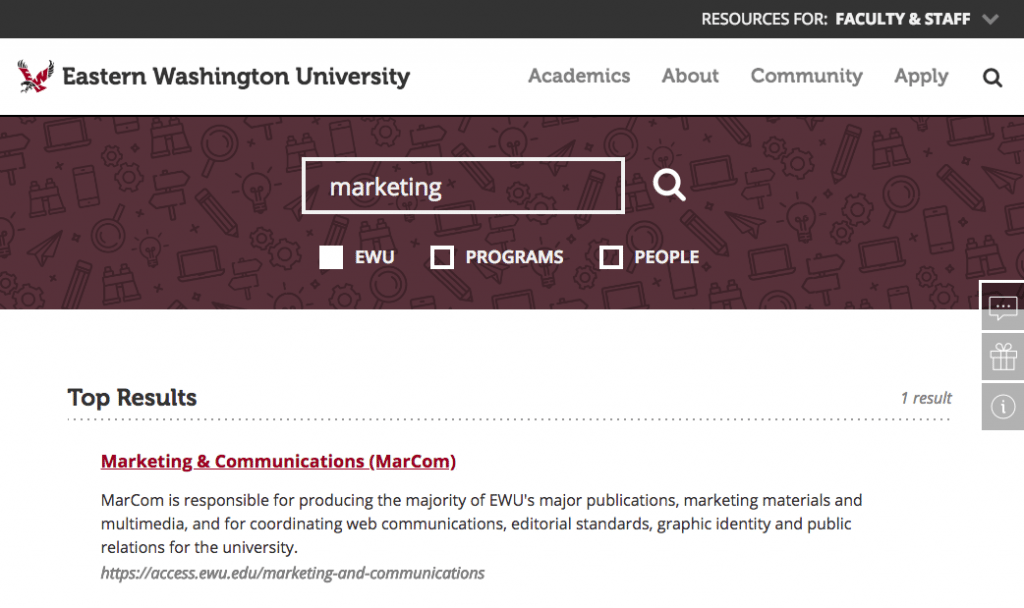Check the PEOPLE filter checkbox

coord(611,257)
